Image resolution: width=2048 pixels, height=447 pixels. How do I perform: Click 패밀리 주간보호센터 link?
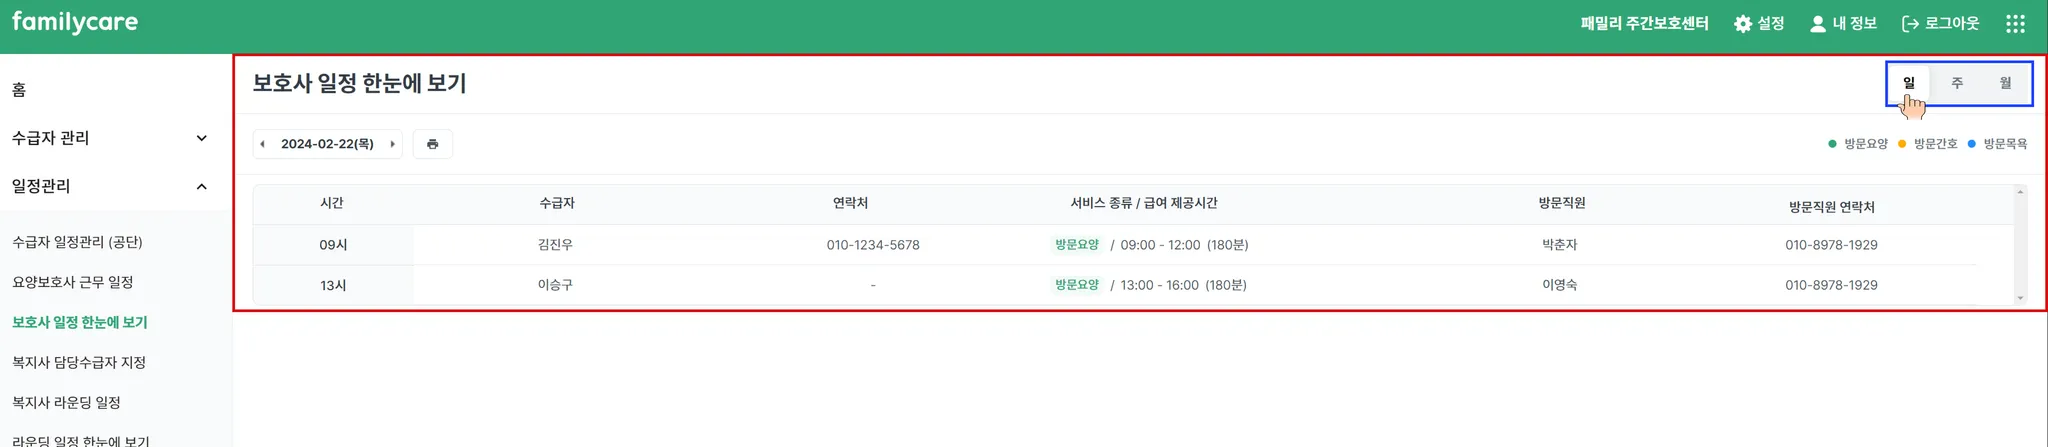pos(1644,23)
